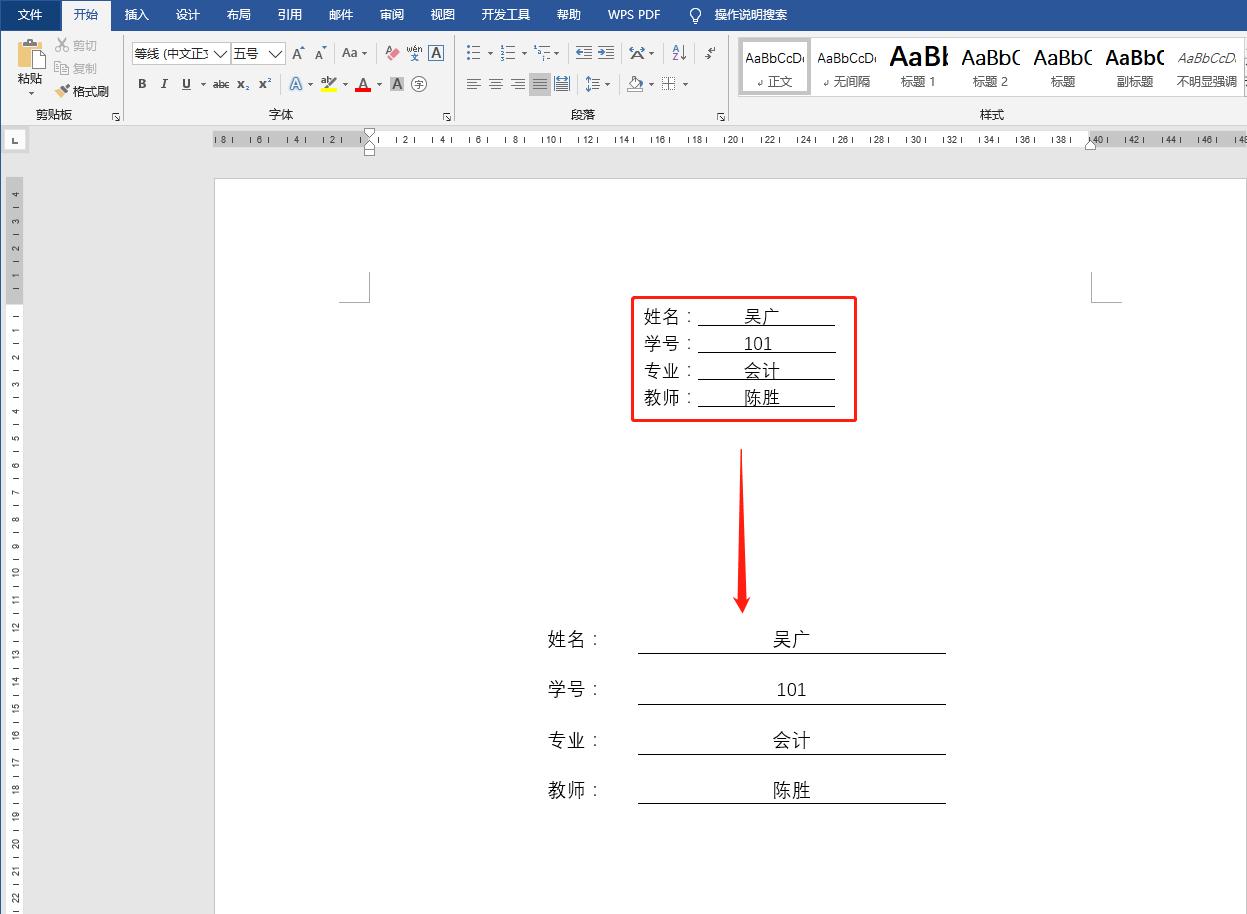Change the font color using the red swatch

[362, 84]
